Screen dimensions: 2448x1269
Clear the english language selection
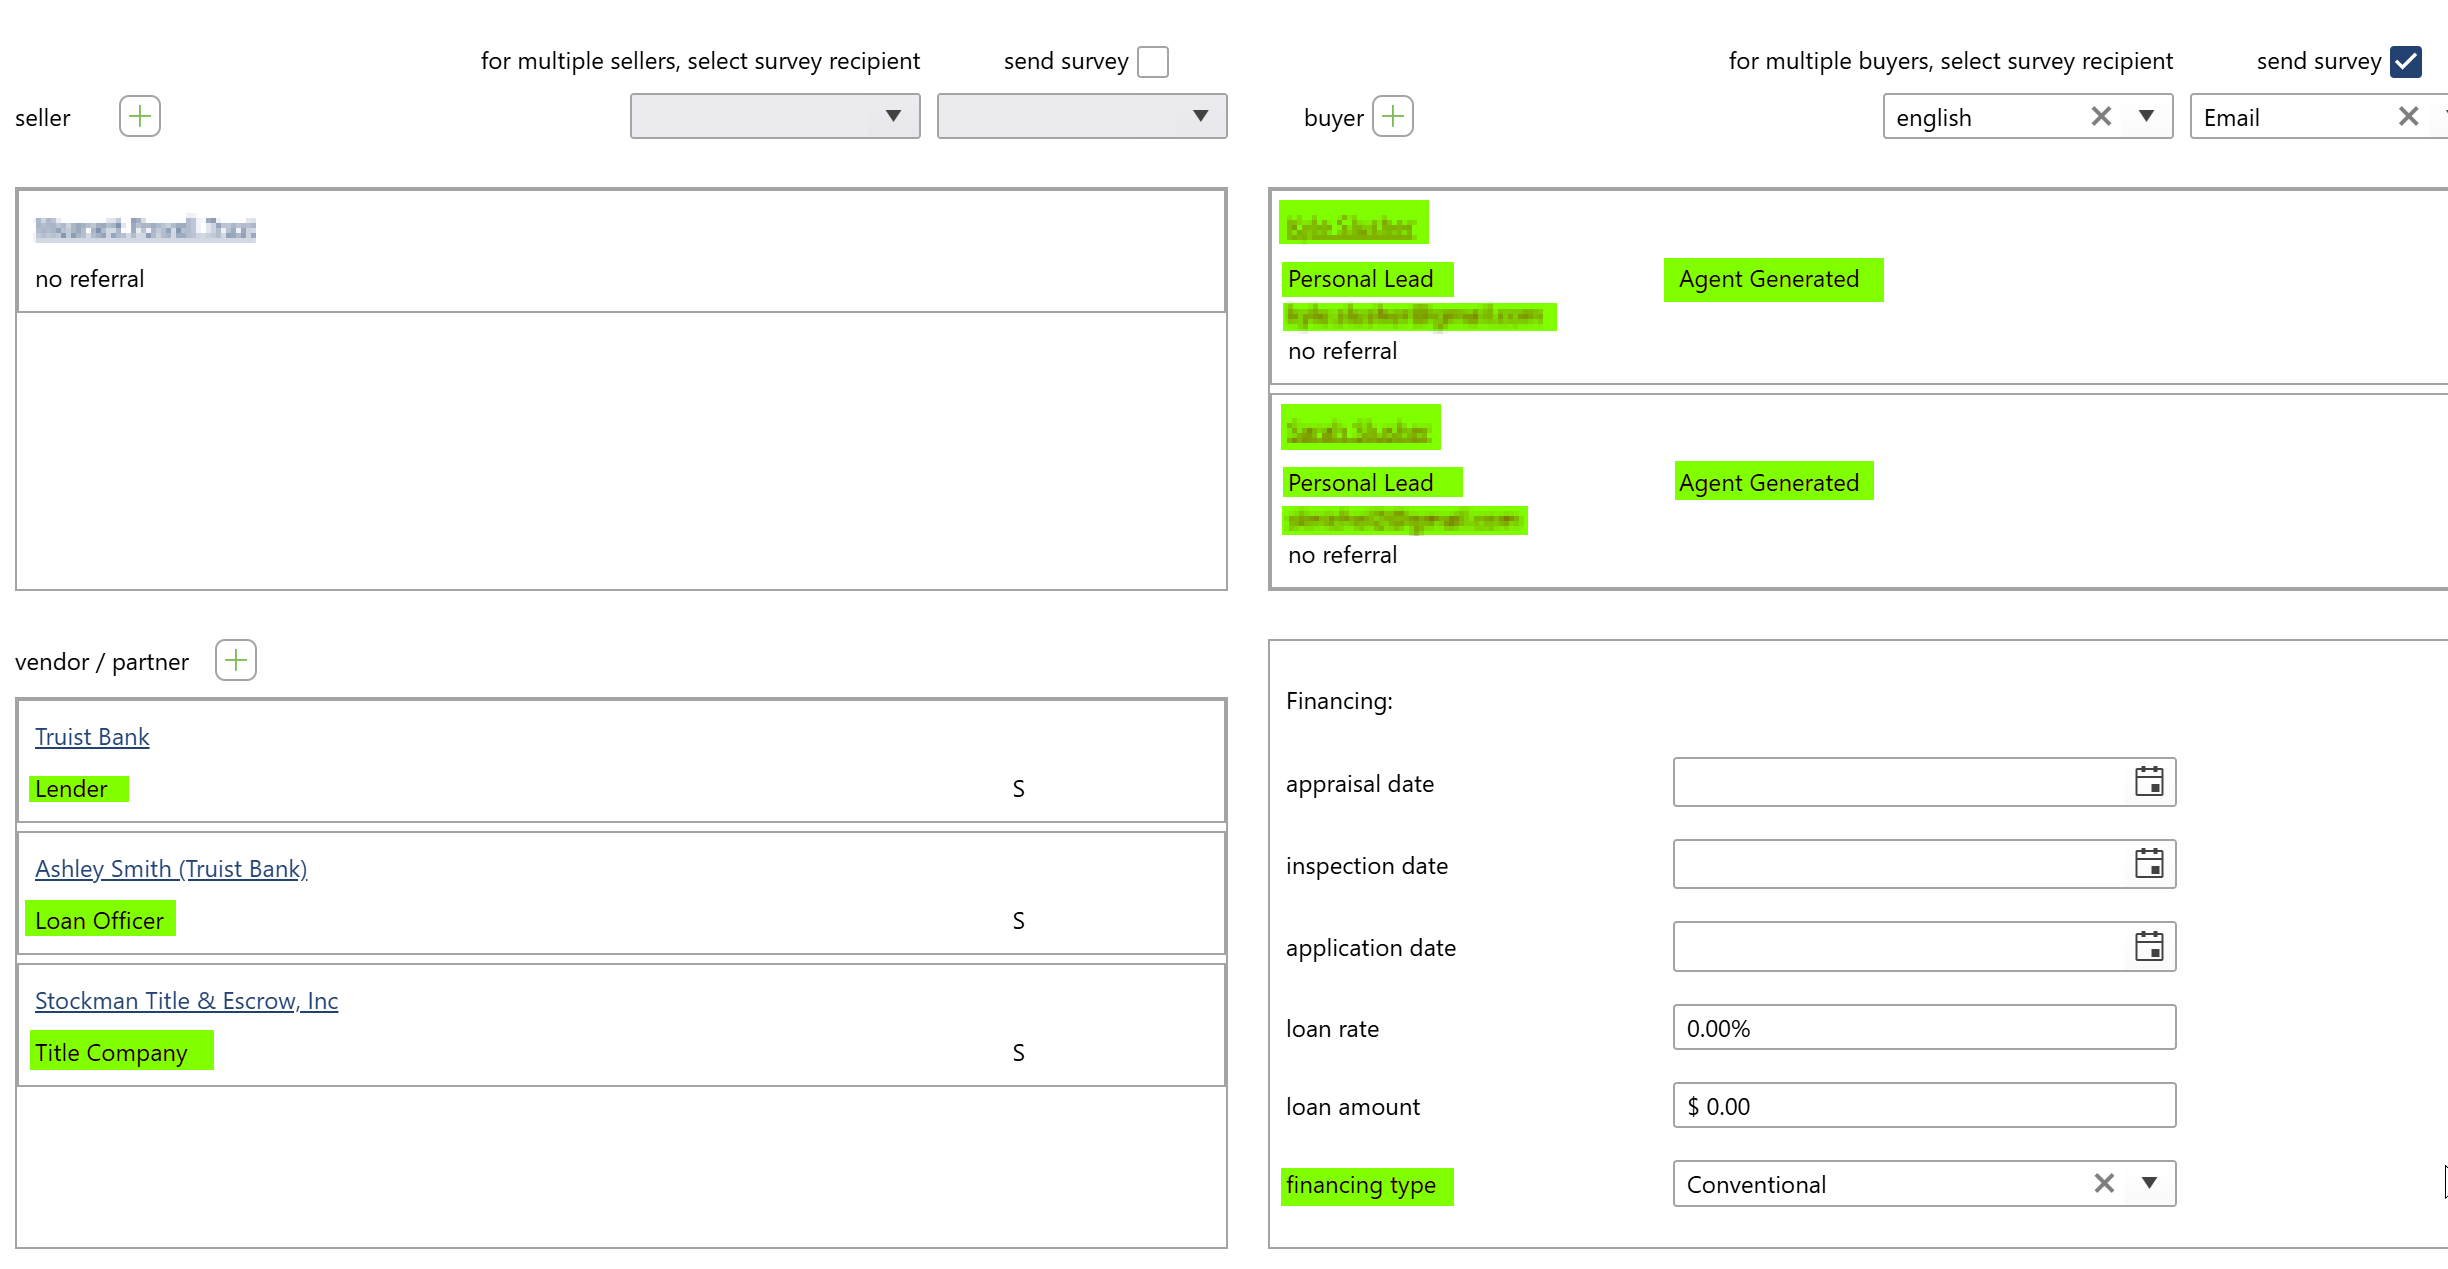click(x=2101, y=117)
